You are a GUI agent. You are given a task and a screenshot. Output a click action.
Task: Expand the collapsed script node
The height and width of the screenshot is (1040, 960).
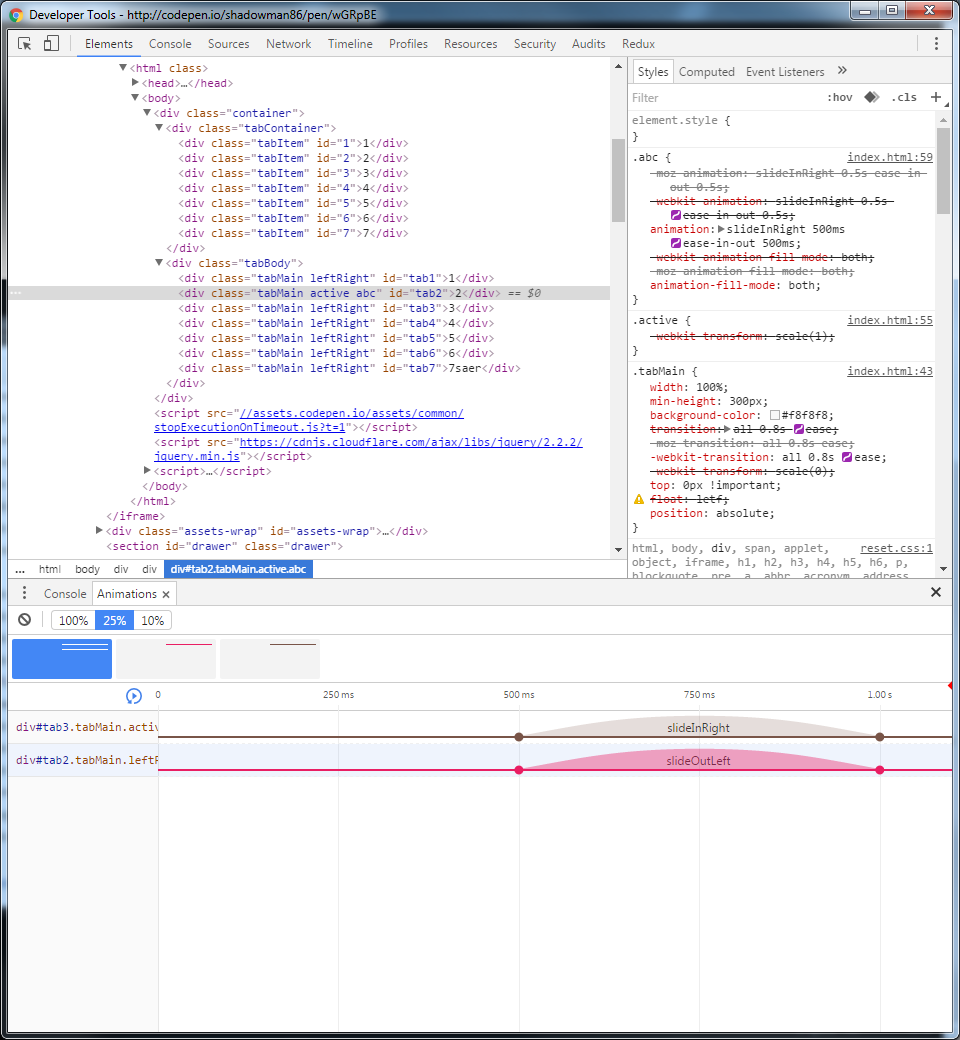click(147, 470)
